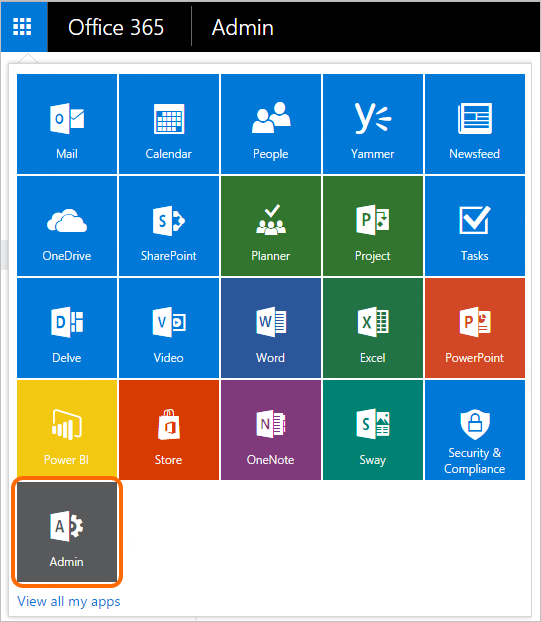
Task: Click the Office 365 header title
Action: pos(116,27)
